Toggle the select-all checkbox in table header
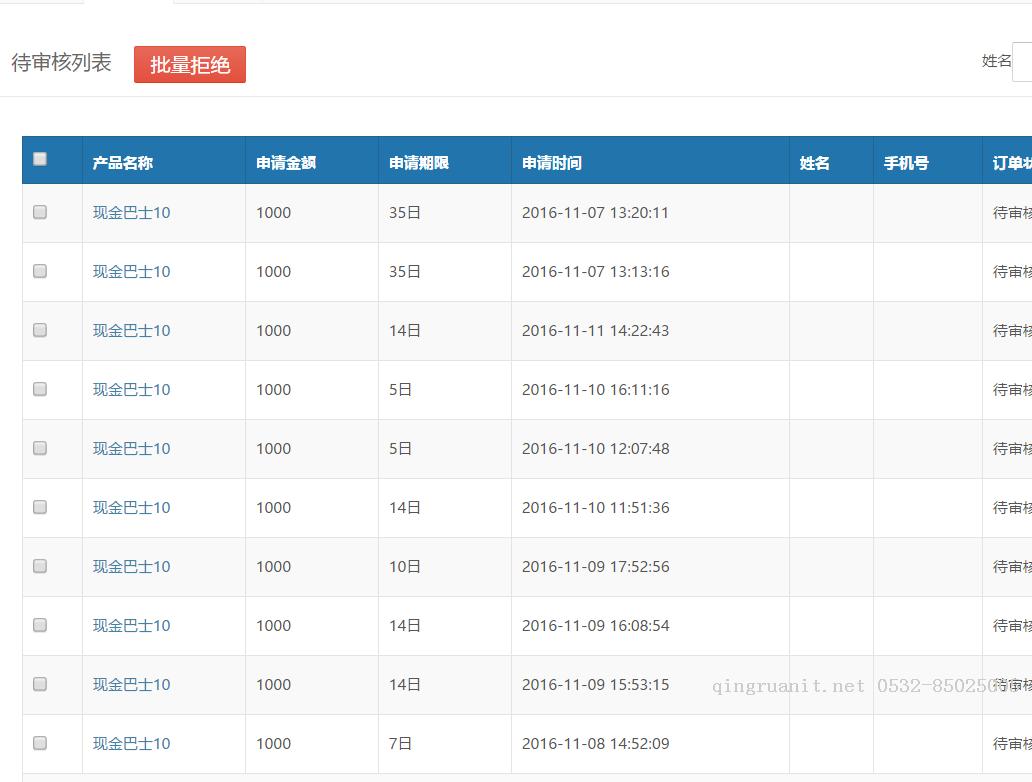 (x=40, y=159)
